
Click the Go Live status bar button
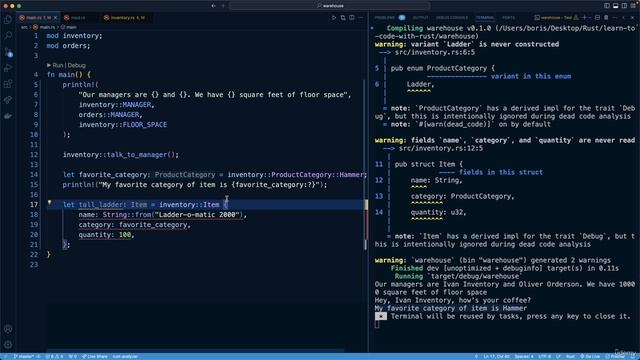coord(590,356)
